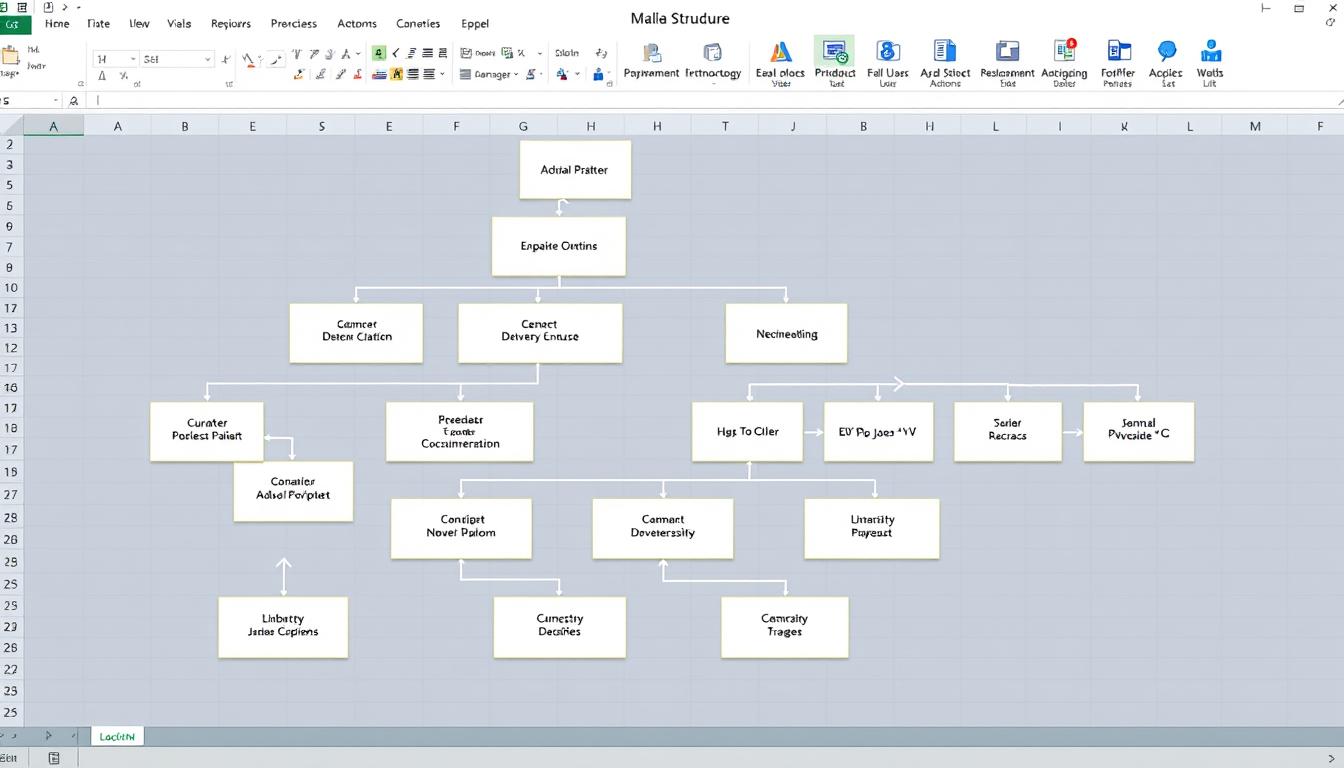
Task: Click the clipboard paste icon in the ribbon
Action: 10,55
